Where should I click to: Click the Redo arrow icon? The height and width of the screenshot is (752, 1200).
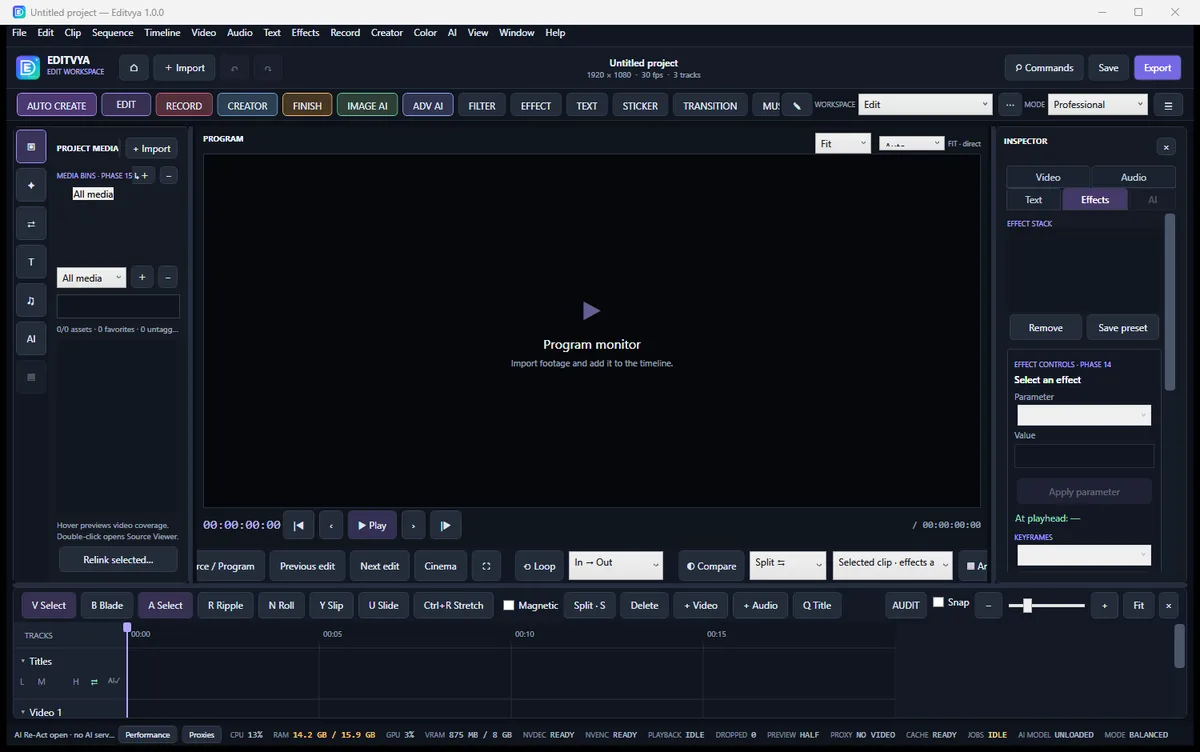[268, 68]
